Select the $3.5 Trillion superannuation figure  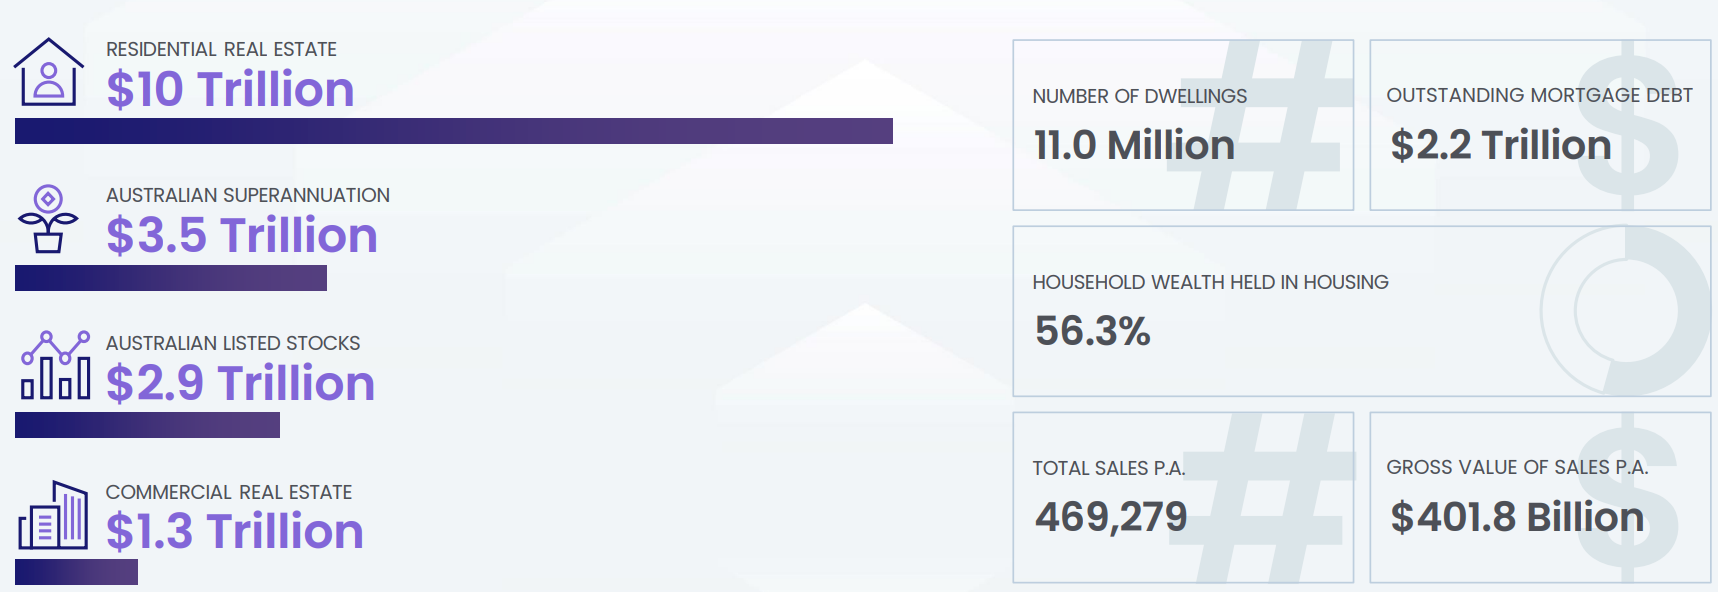click(x=242, y=236)
